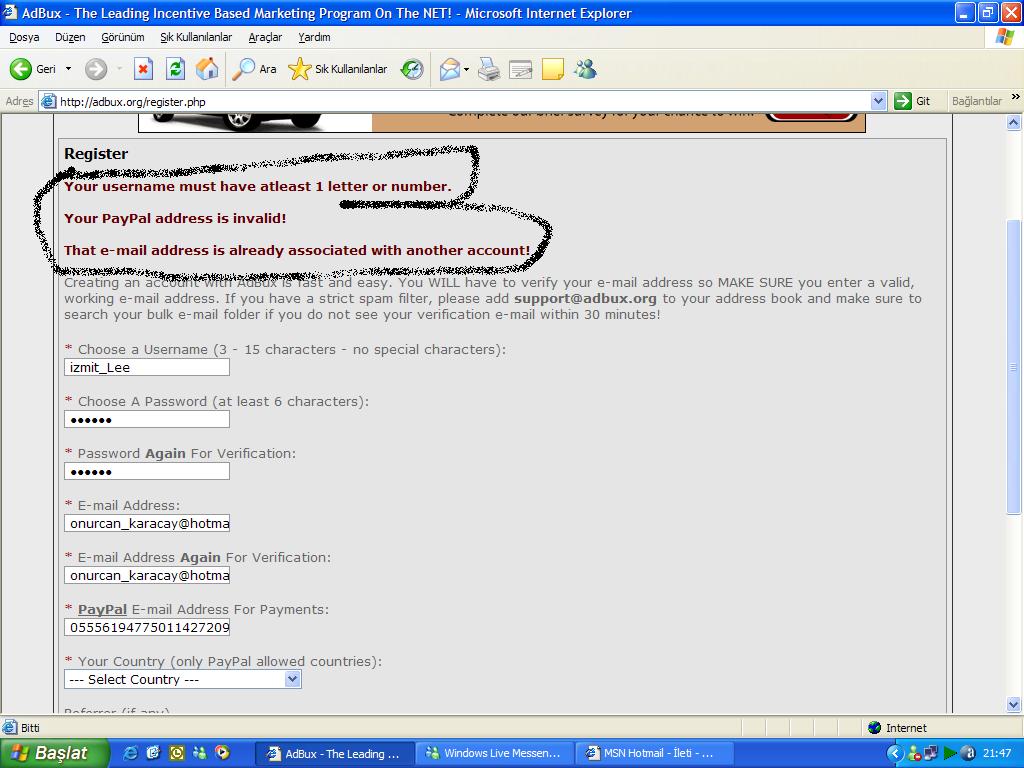Image resolution: width=1024 pixels, height=768 pixels.
Task: Click the E-mail Address Again verification field
Action: tap(147, 575)
